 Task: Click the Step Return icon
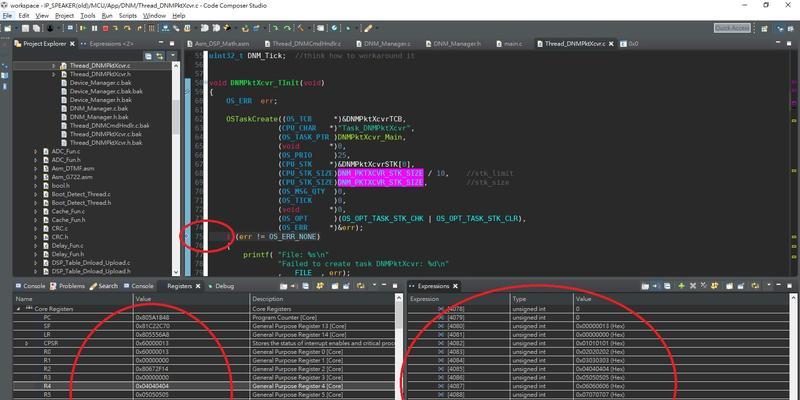pos(139,29)
